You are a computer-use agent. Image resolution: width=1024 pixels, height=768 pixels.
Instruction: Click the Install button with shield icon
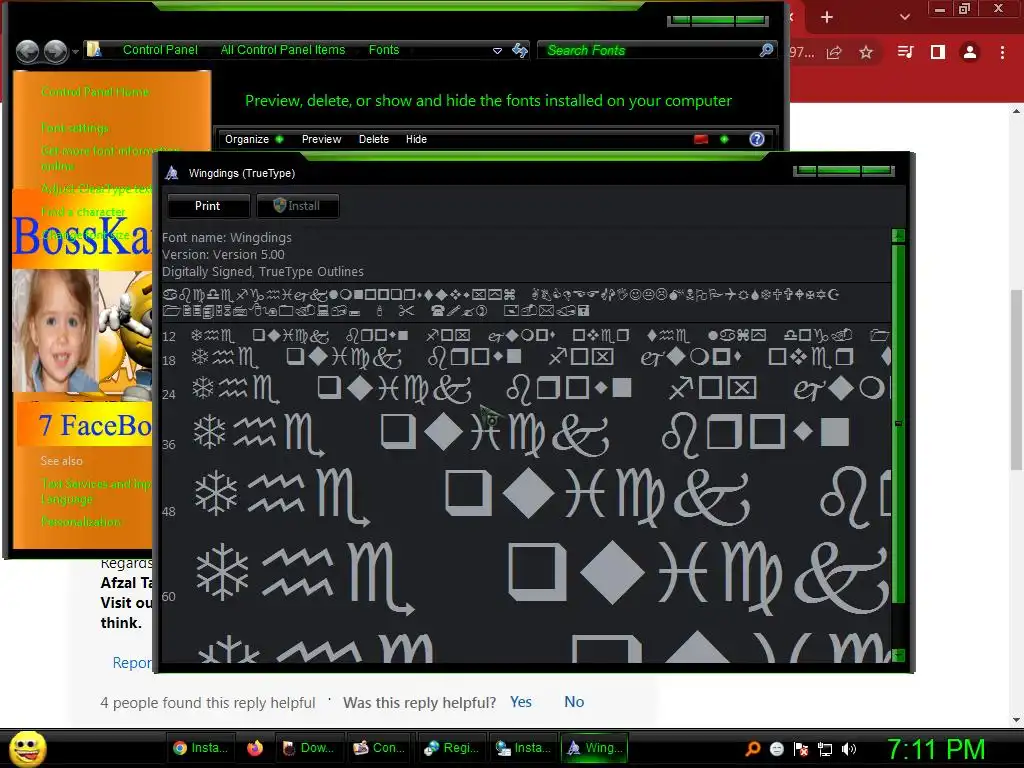point(297,206)
